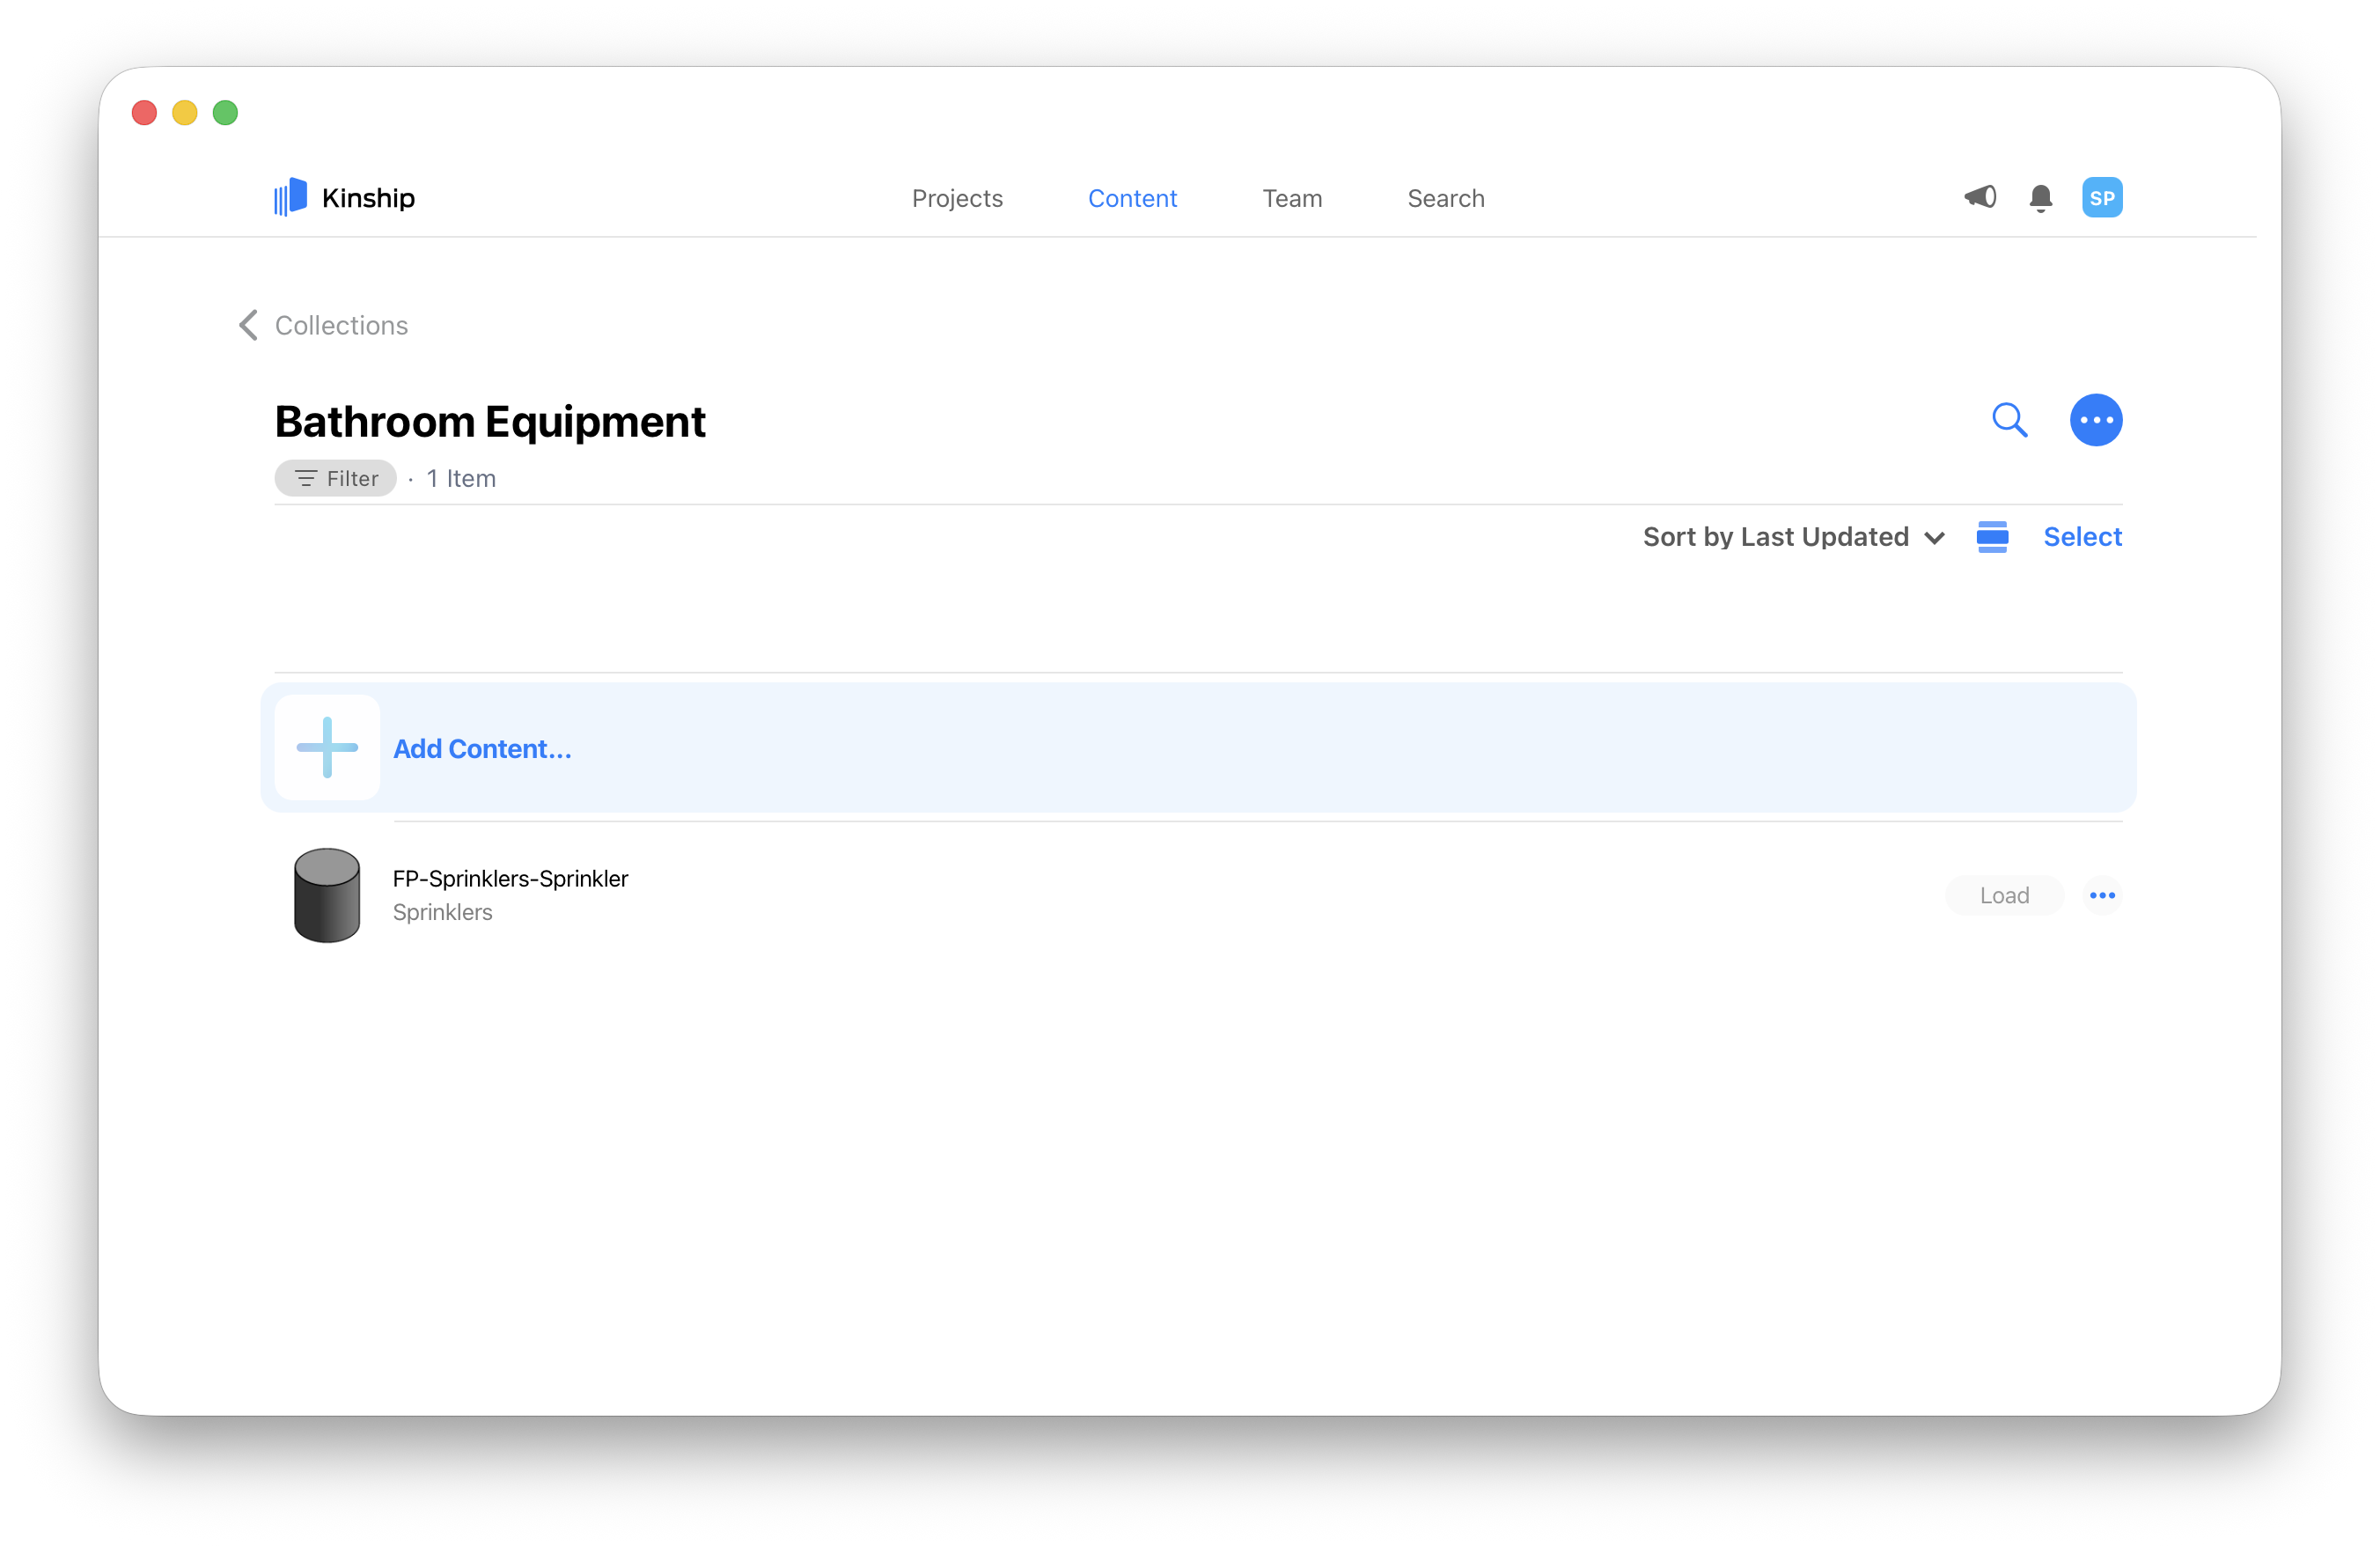Toggle the list view layout icon

tap(1992, 537)
